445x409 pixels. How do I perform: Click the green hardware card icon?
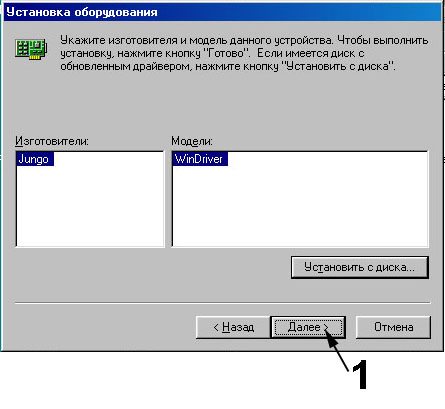31,49
